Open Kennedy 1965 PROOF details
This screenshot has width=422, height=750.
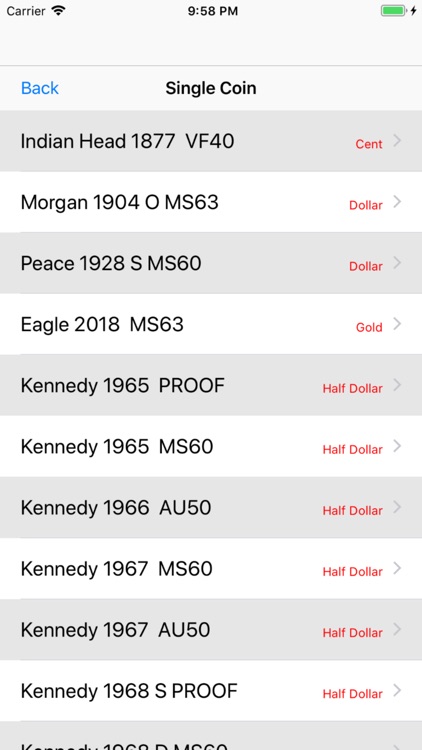[x=211, y=385]
